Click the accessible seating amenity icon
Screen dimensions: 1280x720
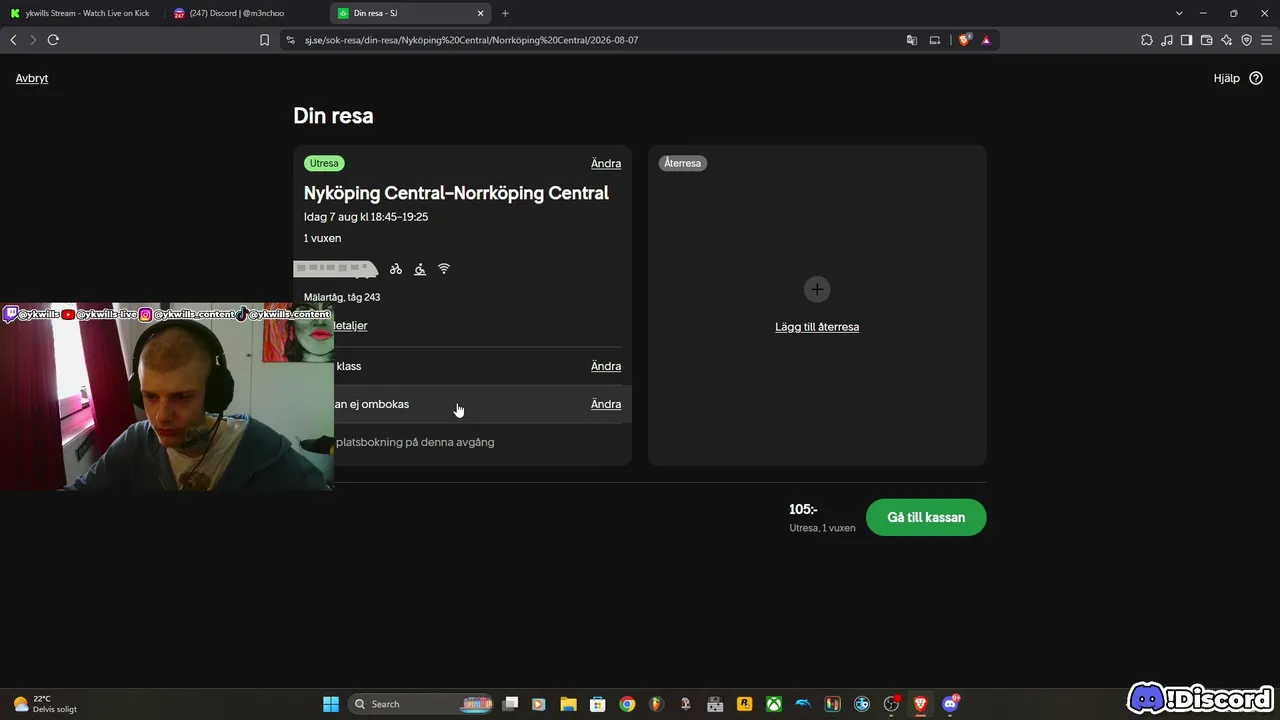420,269
